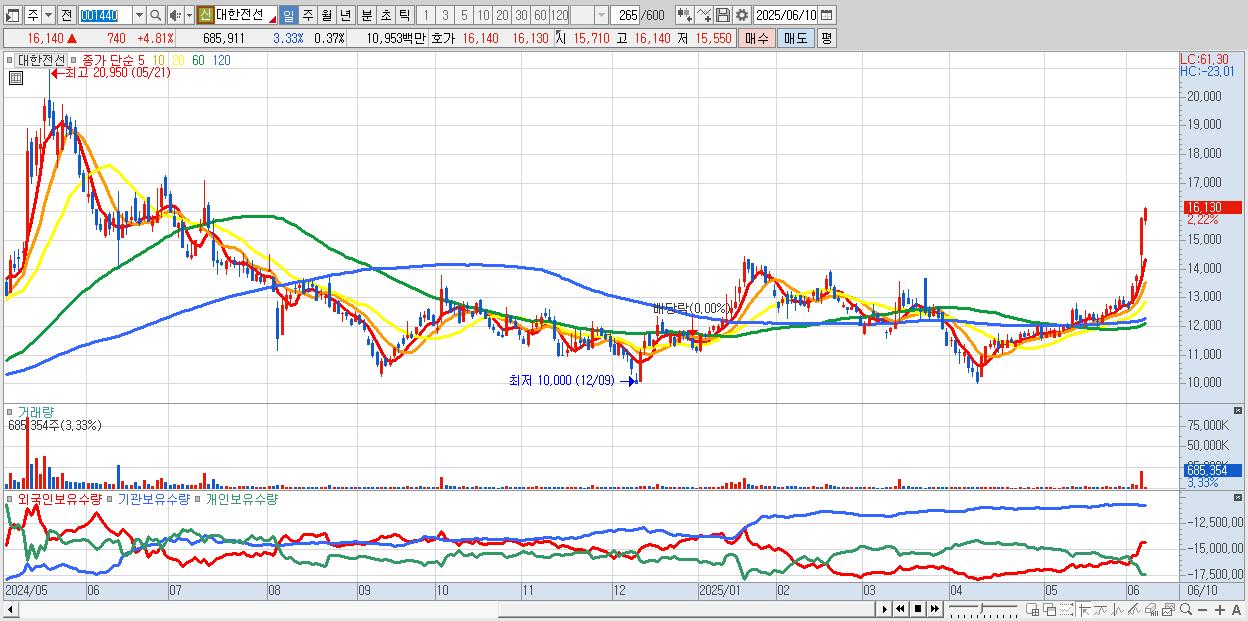Click the 대한전선 chart legend label

[40, 59]
